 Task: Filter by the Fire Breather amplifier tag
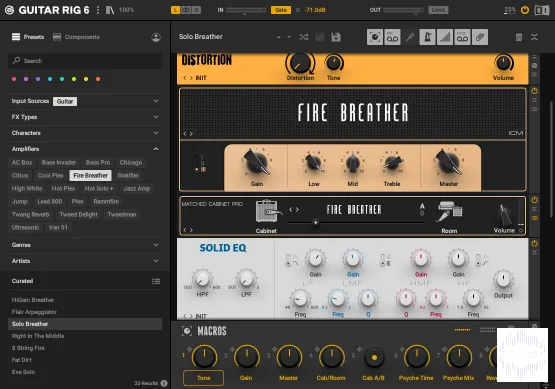(91, 176)
